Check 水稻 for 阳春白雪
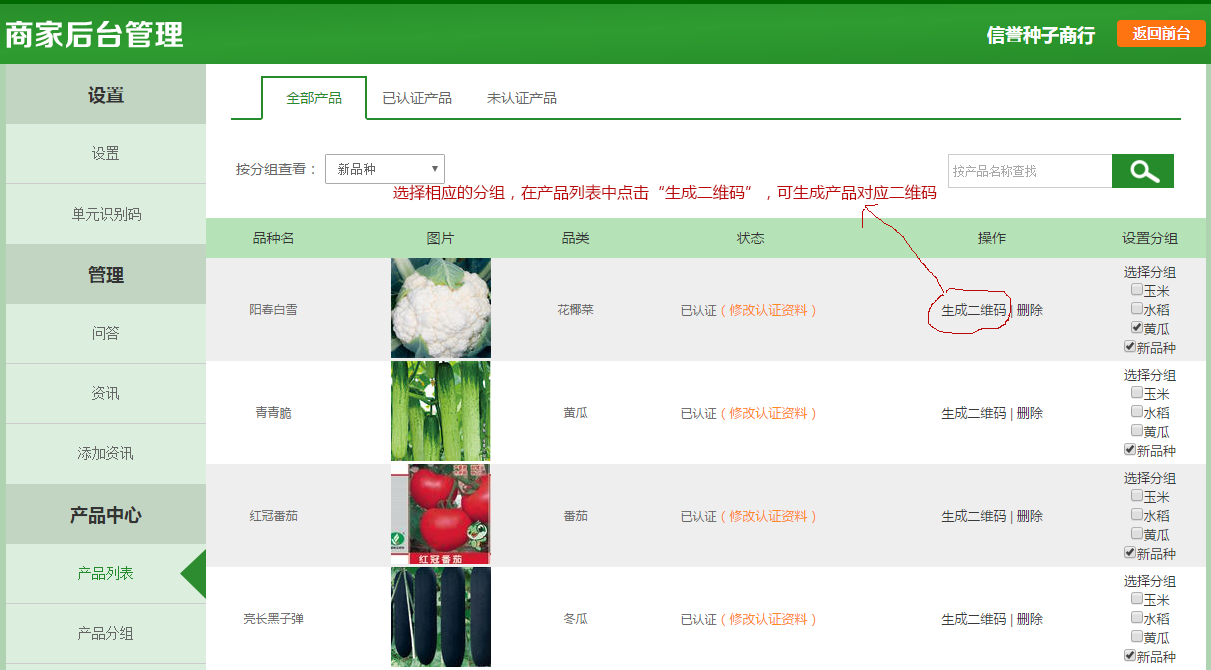Screen dimensions: 1211x670 point(1137,308)
